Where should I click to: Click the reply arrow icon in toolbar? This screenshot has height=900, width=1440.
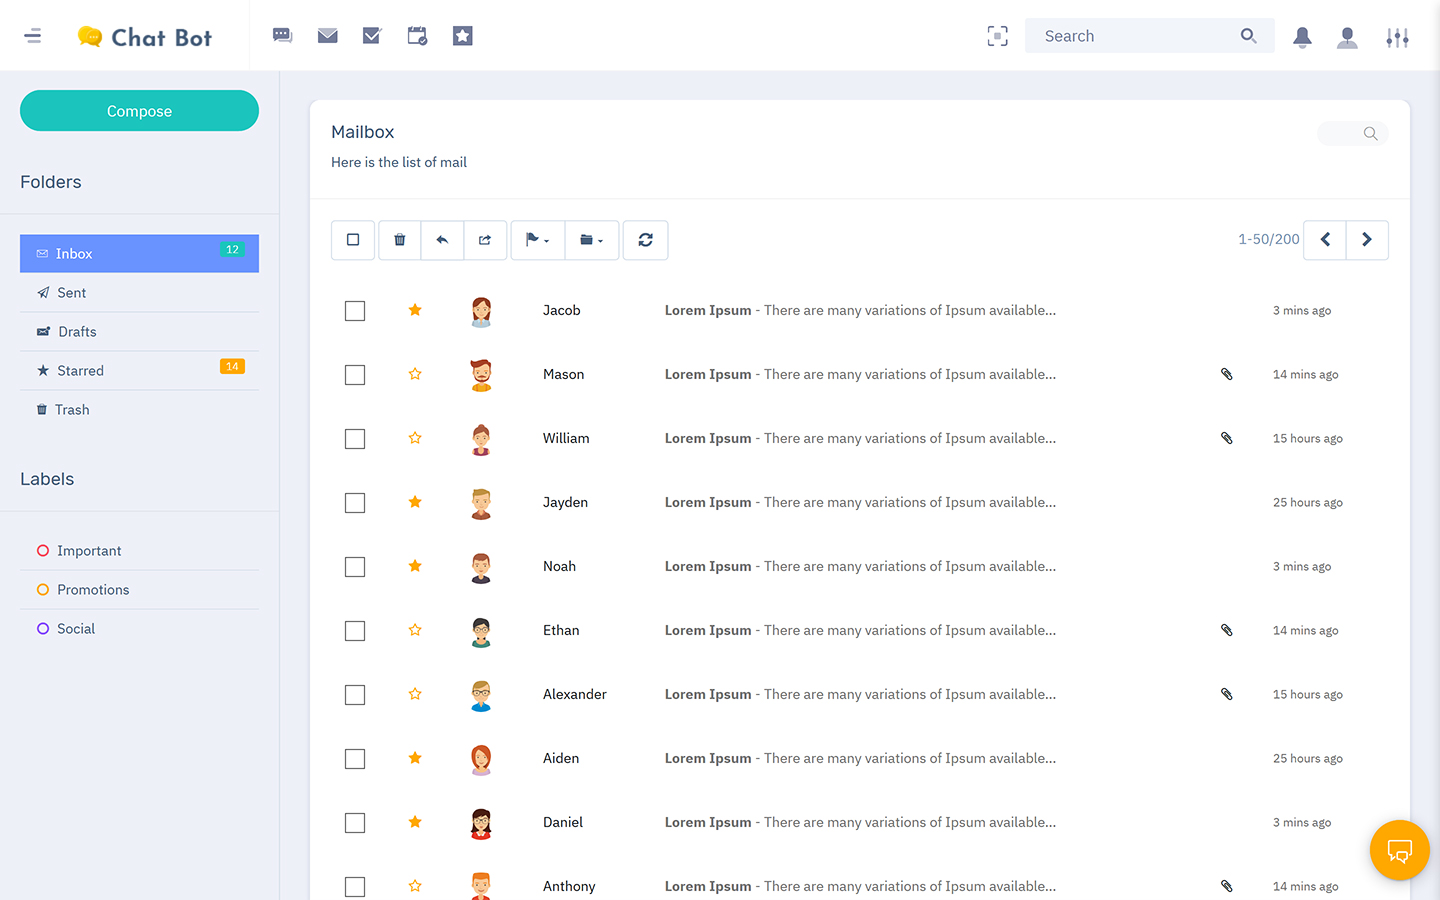coord(442,240)
